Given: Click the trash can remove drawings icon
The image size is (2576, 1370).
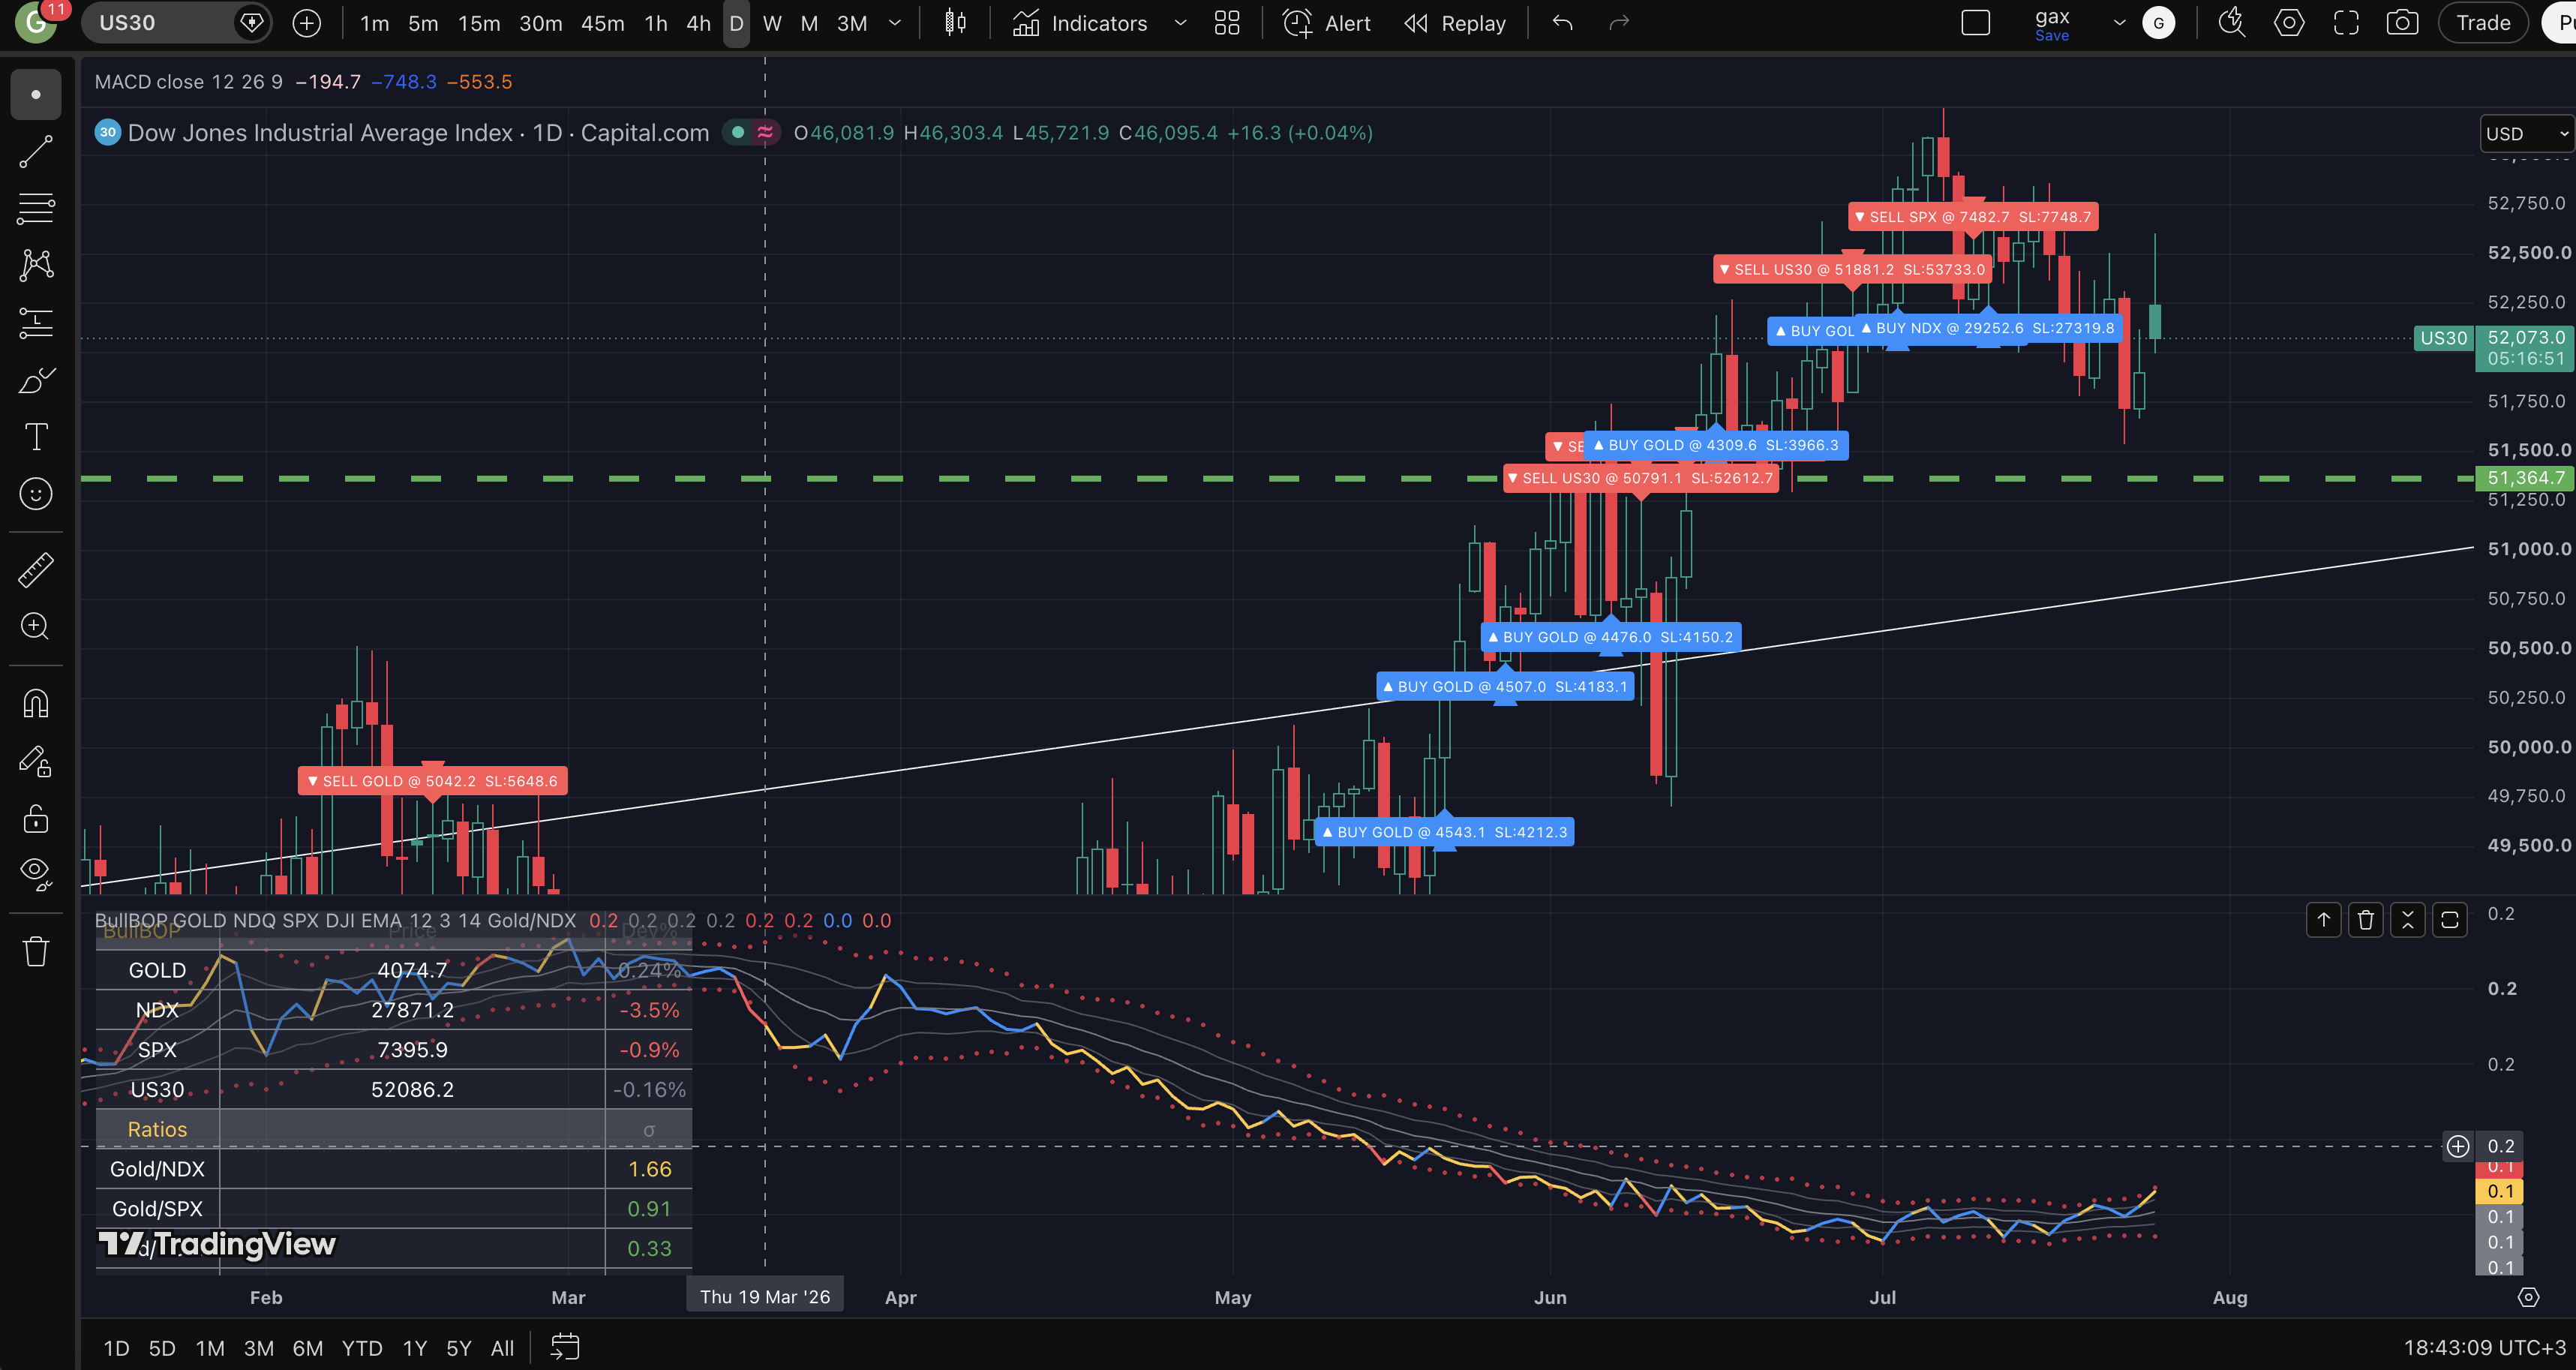Looking at the screenshot, I should (x=36, y=951).
